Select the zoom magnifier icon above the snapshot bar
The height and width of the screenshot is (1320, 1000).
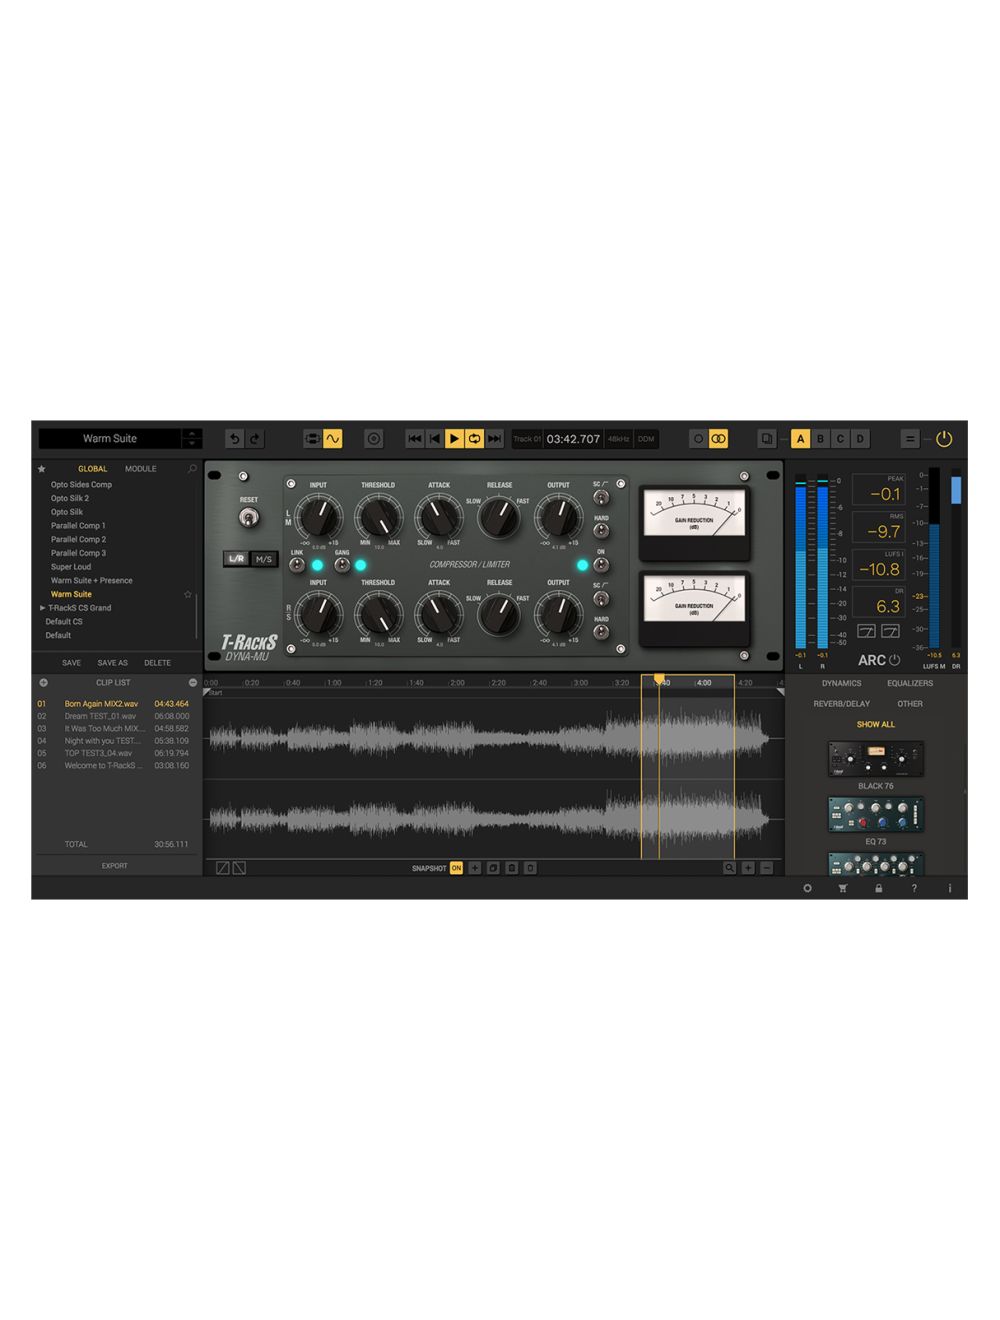(730, 868)
